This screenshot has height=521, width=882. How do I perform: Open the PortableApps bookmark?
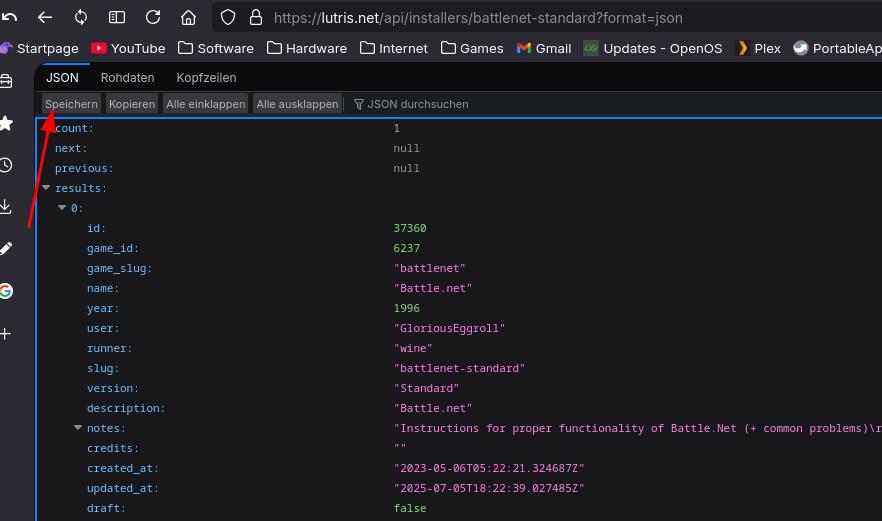(838, 48)
